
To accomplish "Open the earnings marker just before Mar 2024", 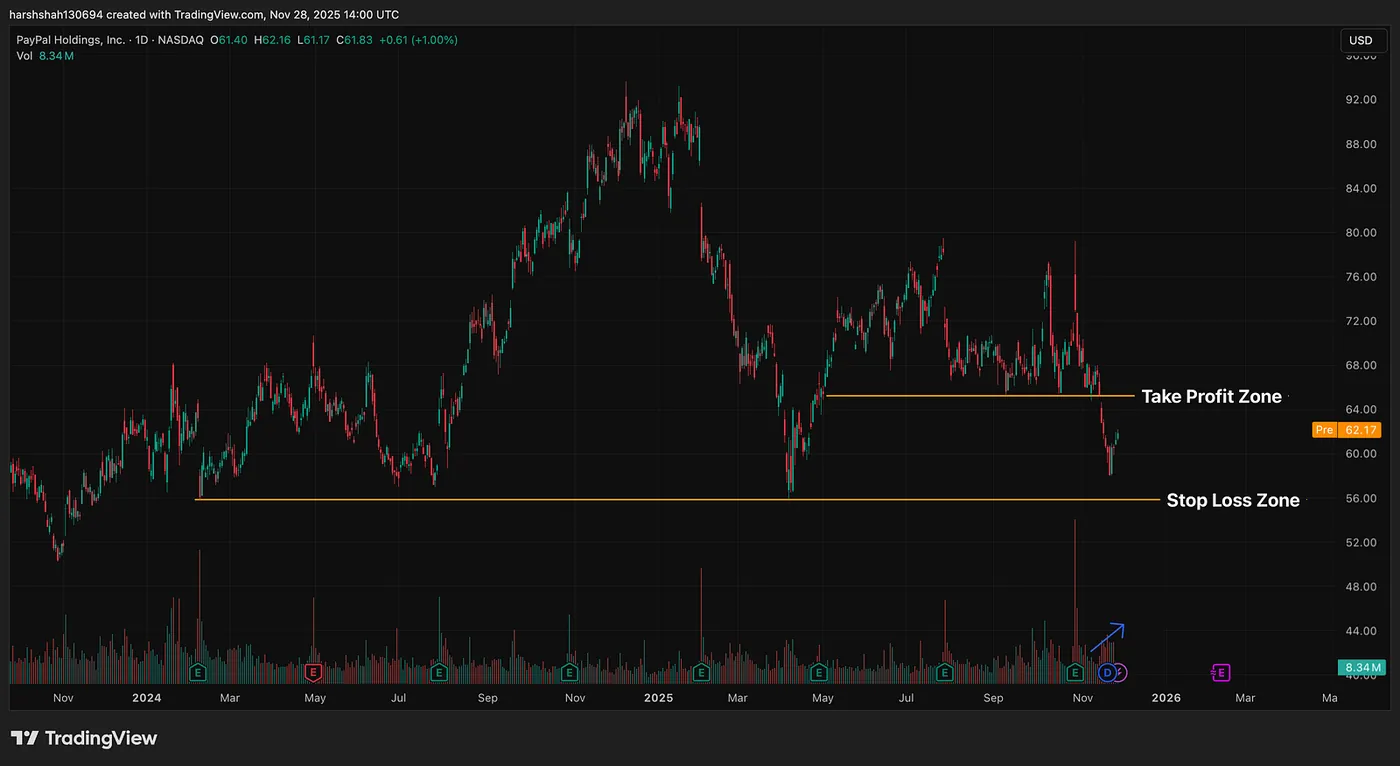I will pos(198,673).
